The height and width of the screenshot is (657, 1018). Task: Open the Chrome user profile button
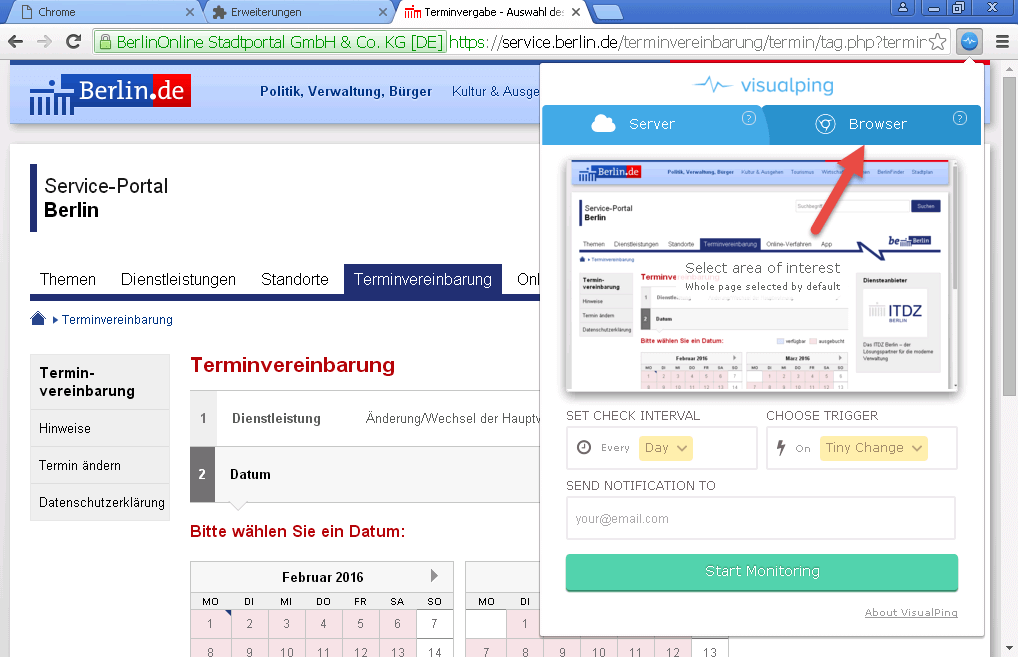point(902,8)
